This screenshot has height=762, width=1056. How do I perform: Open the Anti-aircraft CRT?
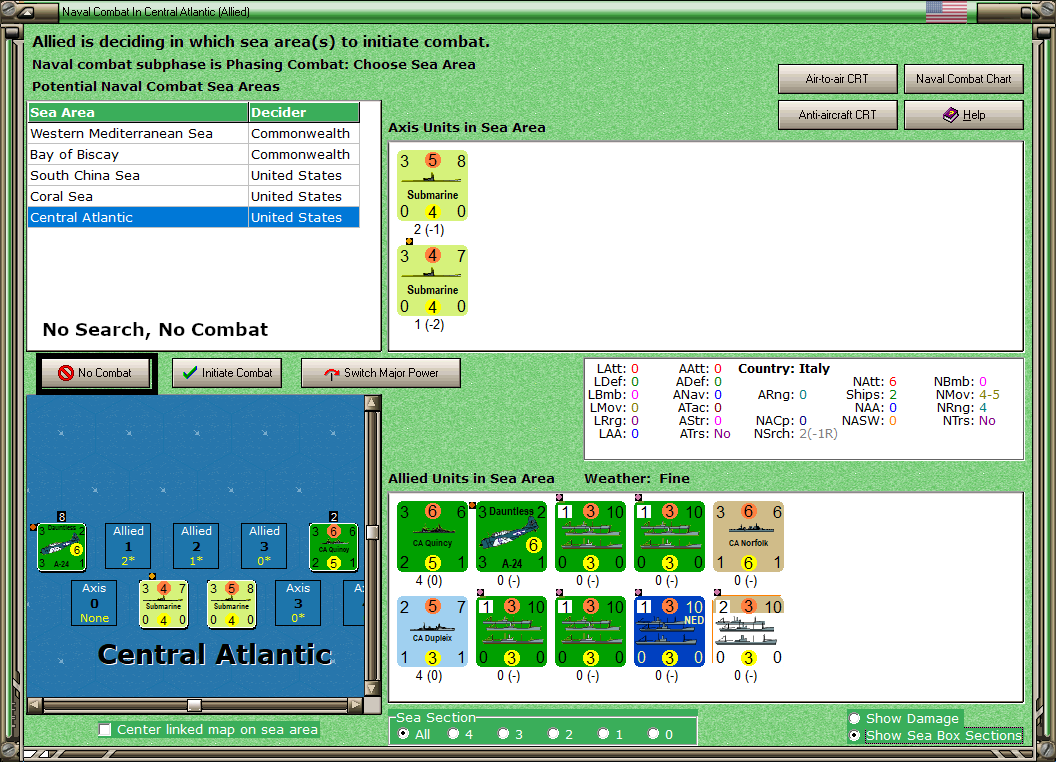pyautogui.click(x=838, y=115)
